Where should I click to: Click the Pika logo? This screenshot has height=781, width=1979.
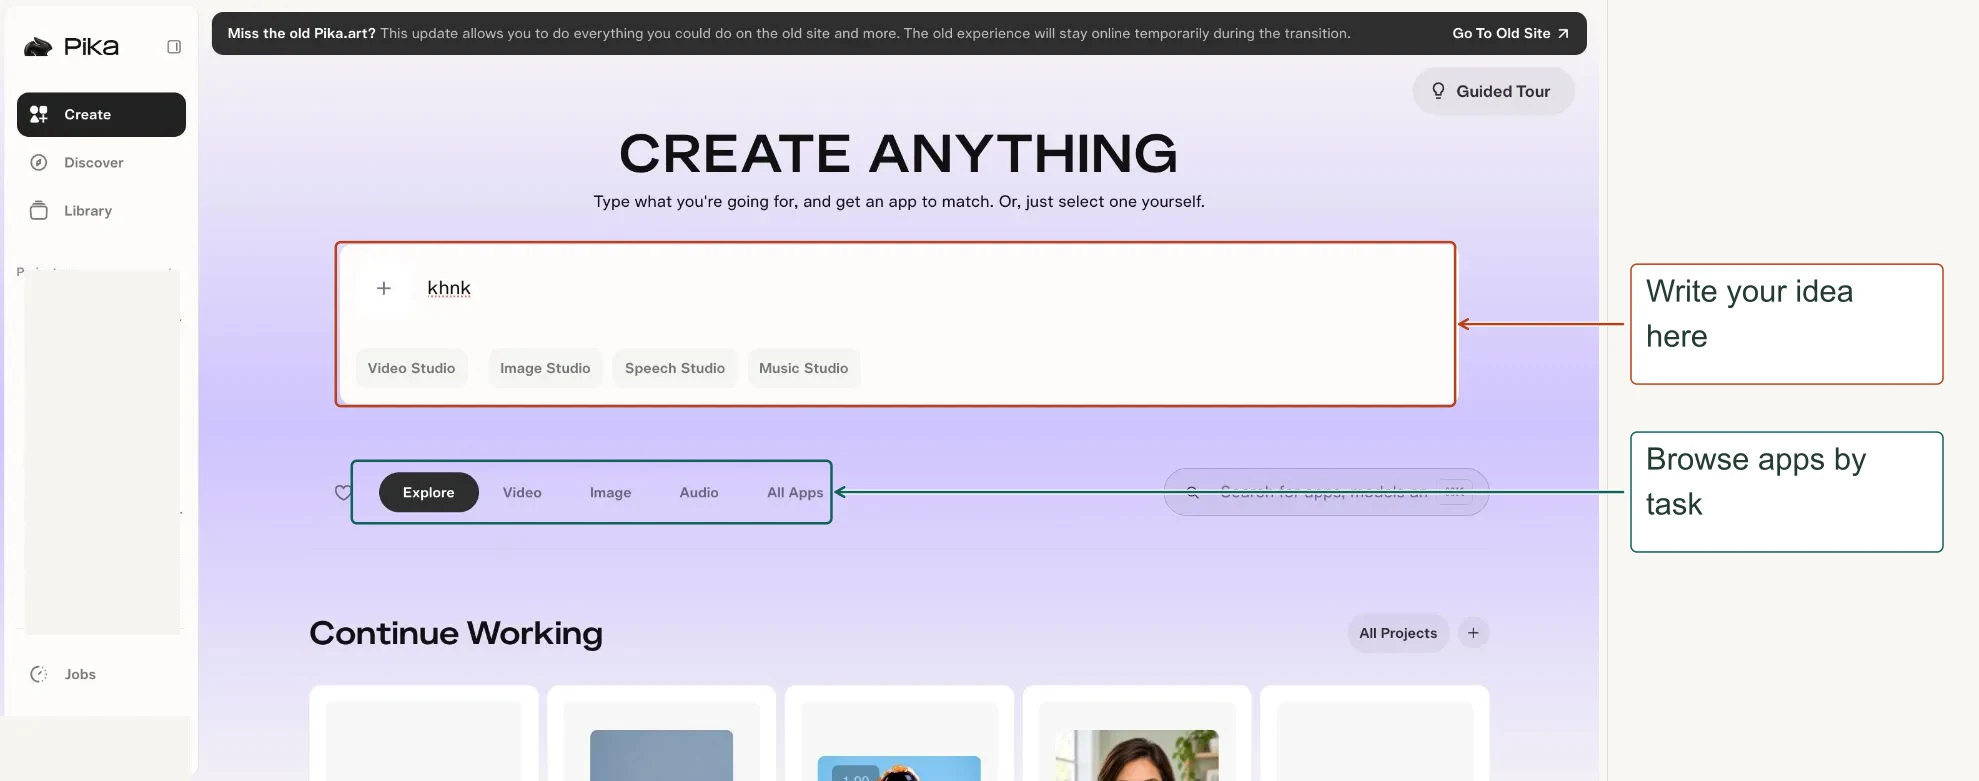pos(71,47)
